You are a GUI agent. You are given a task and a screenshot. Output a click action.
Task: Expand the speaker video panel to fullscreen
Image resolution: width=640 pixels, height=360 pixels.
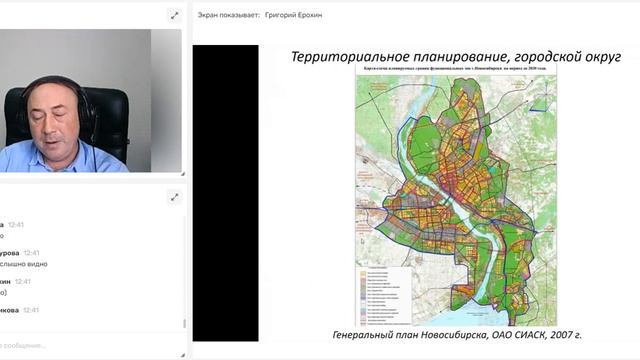point(175,16)
